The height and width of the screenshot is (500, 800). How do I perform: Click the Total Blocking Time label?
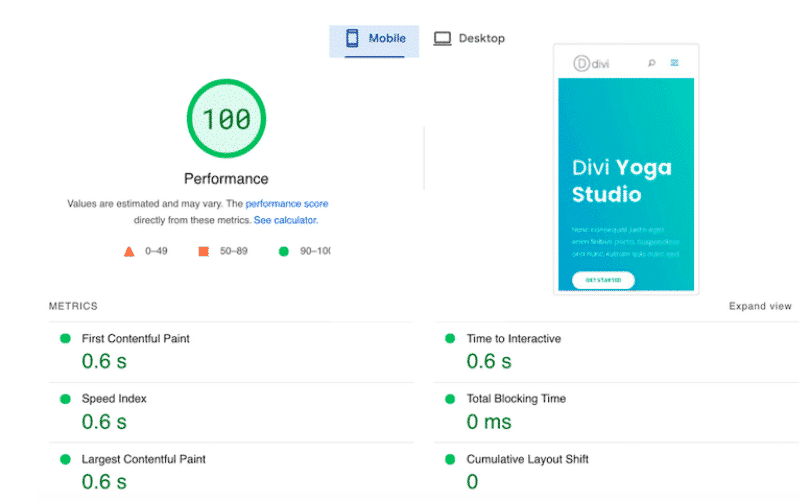(516, 399)
